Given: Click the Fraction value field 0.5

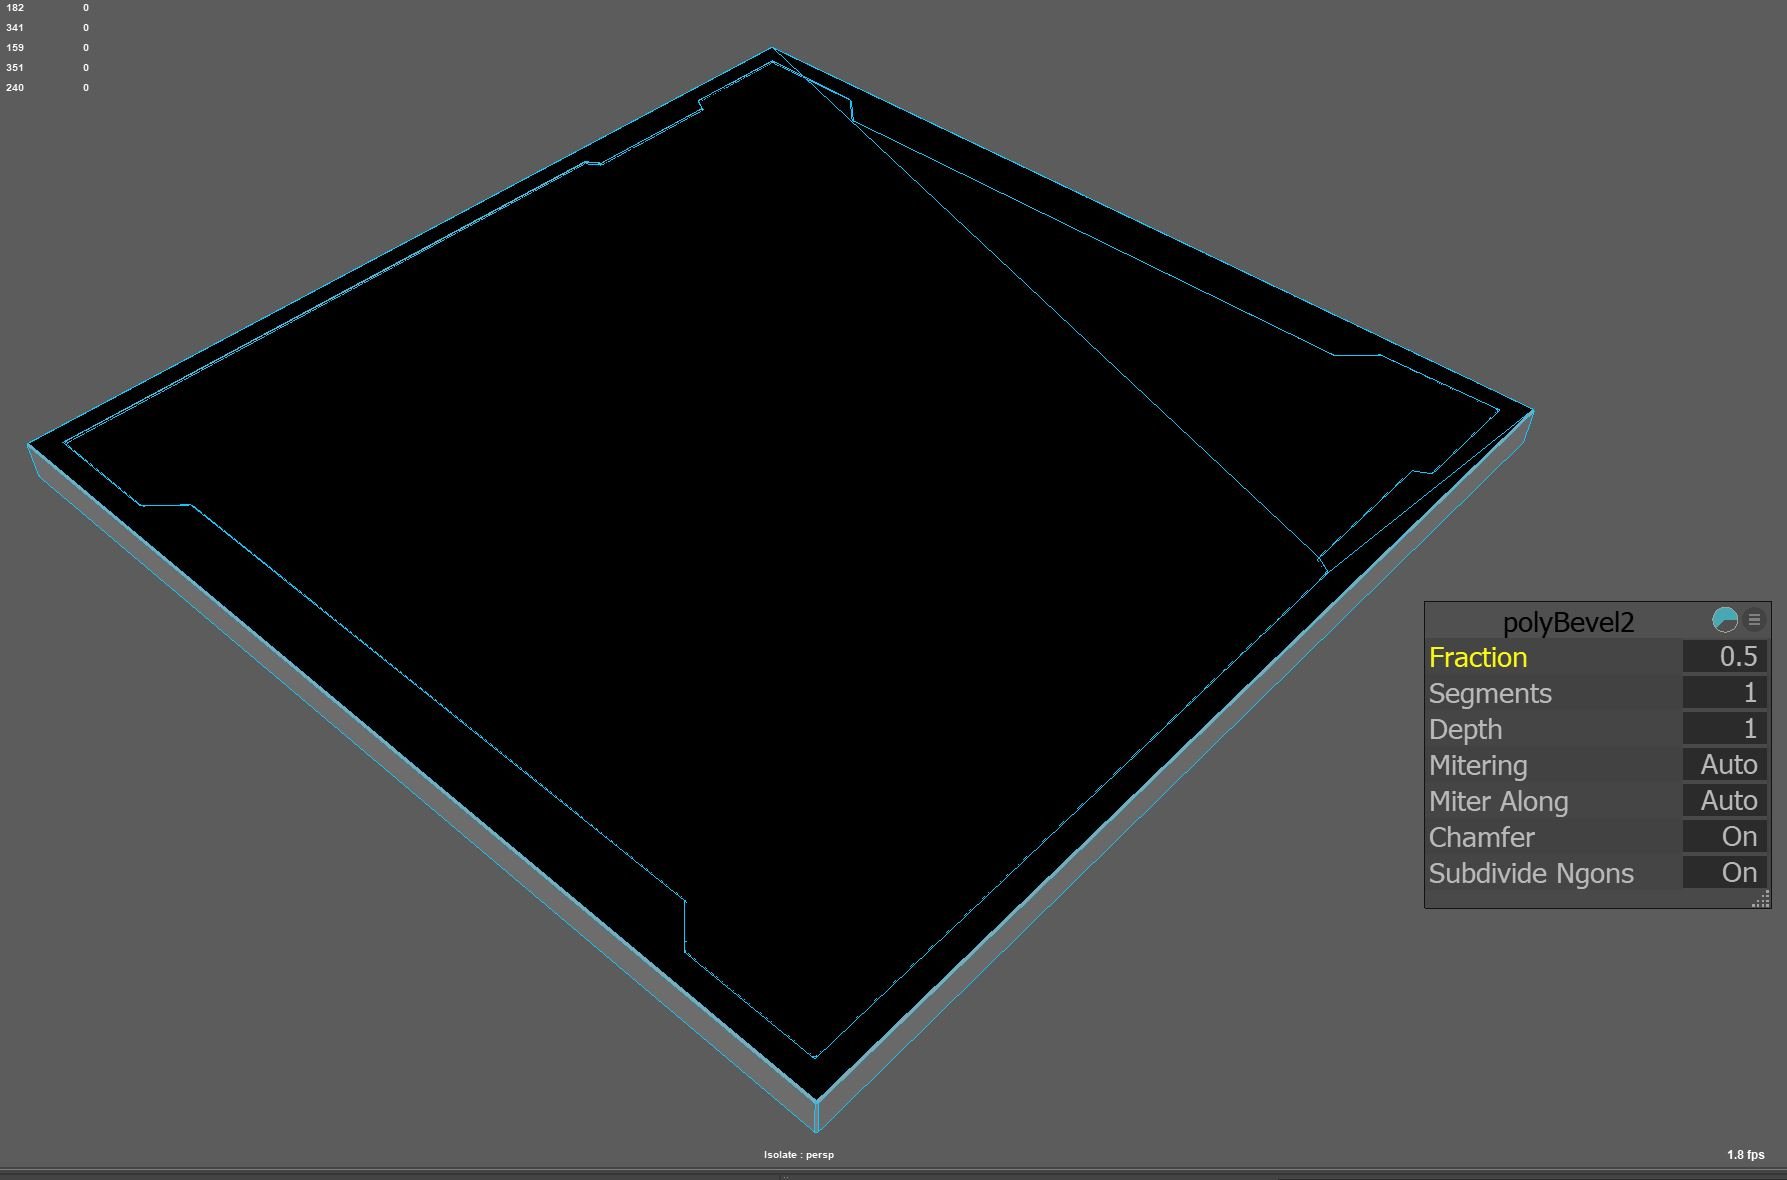Looking at the screenshot, I should click(x=1725, y=657).
